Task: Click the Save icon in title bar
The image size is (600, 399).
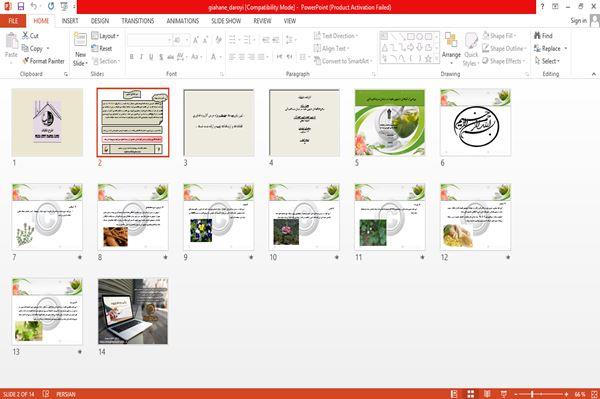Action: click(21, 6)
